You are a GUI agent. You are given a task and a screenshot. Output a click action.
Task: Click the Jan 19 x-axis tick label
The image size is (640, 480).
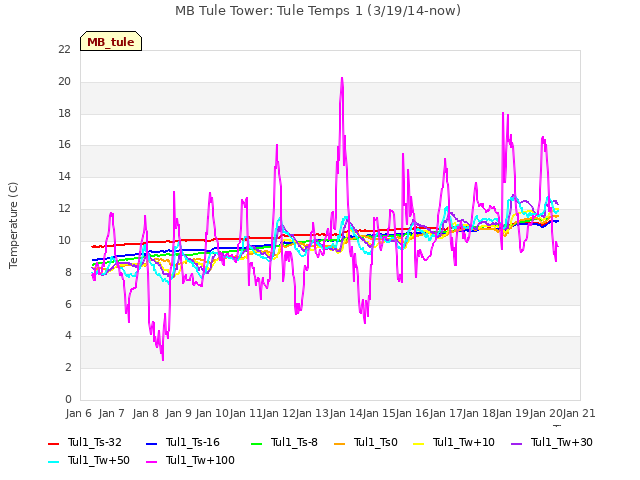pos(512,413)
